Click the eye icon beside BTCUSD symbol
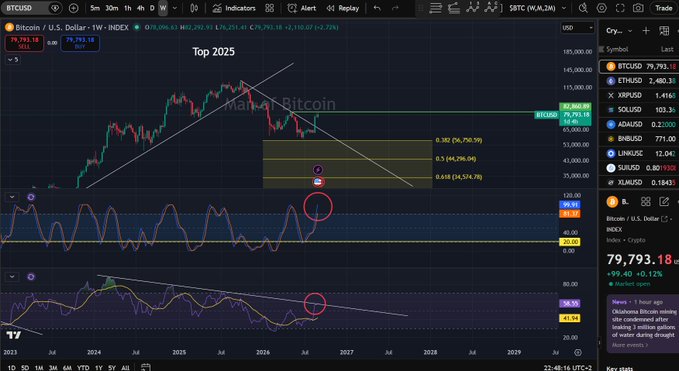The image size is (679, 371). pos(55,8)
